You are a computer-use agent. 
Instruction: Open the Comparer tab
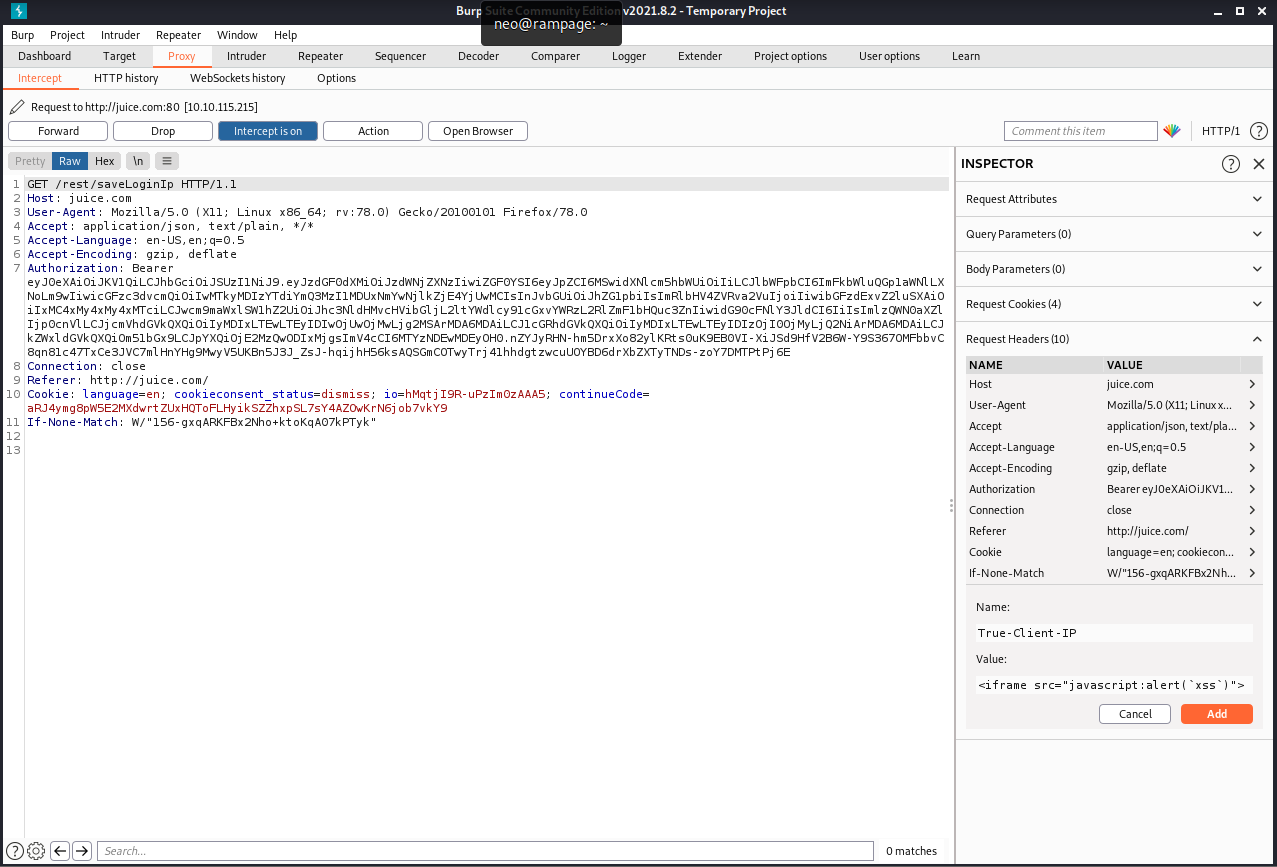(555, 56)
